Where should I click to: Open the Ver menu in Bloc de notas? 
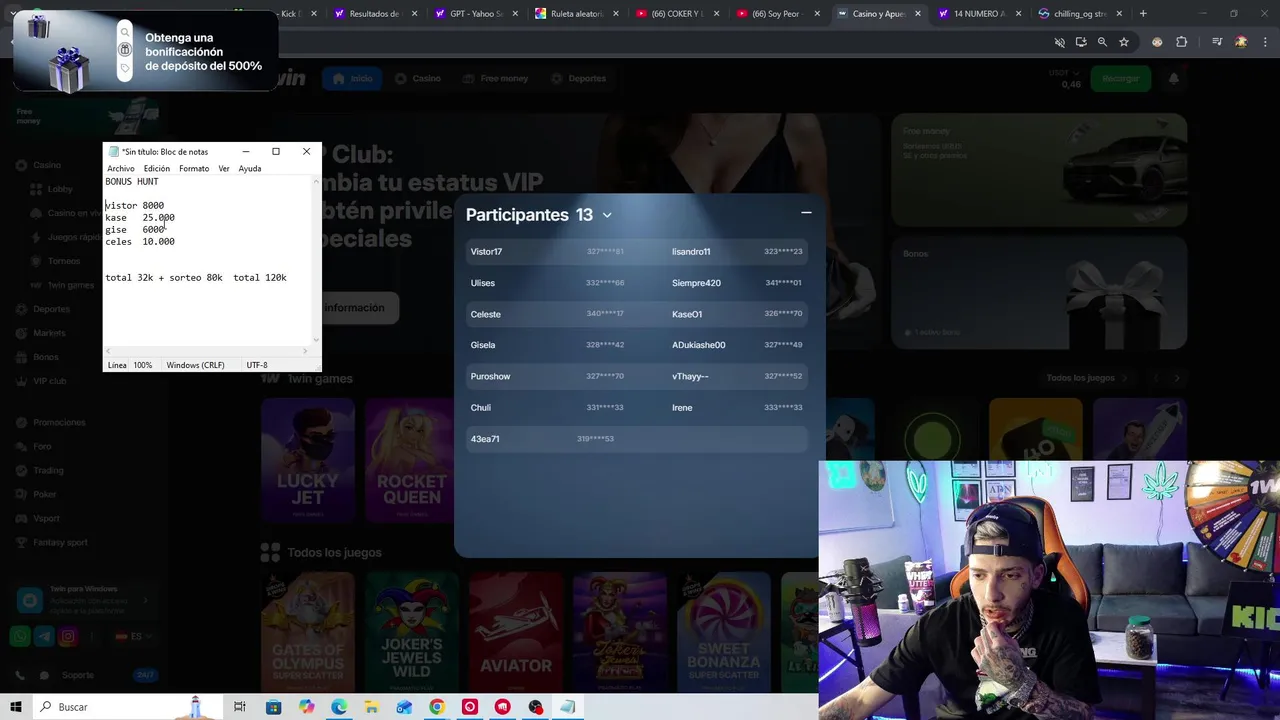coord(224,168)
